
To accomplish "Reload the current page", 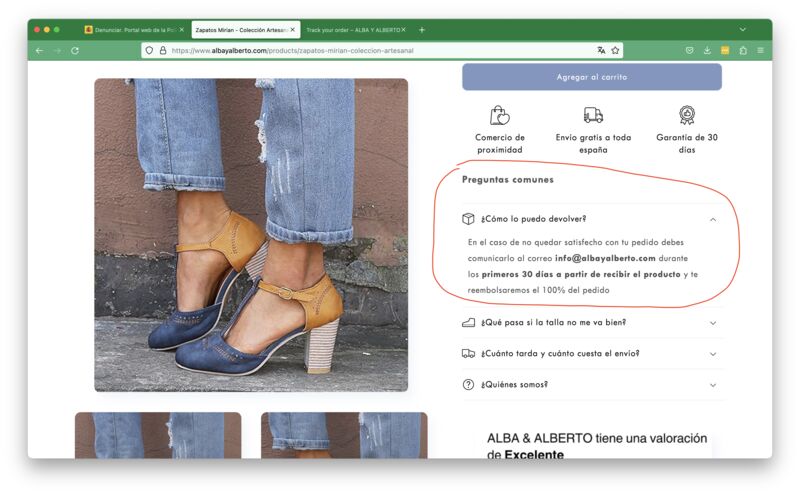I will [x=75, y=51].
